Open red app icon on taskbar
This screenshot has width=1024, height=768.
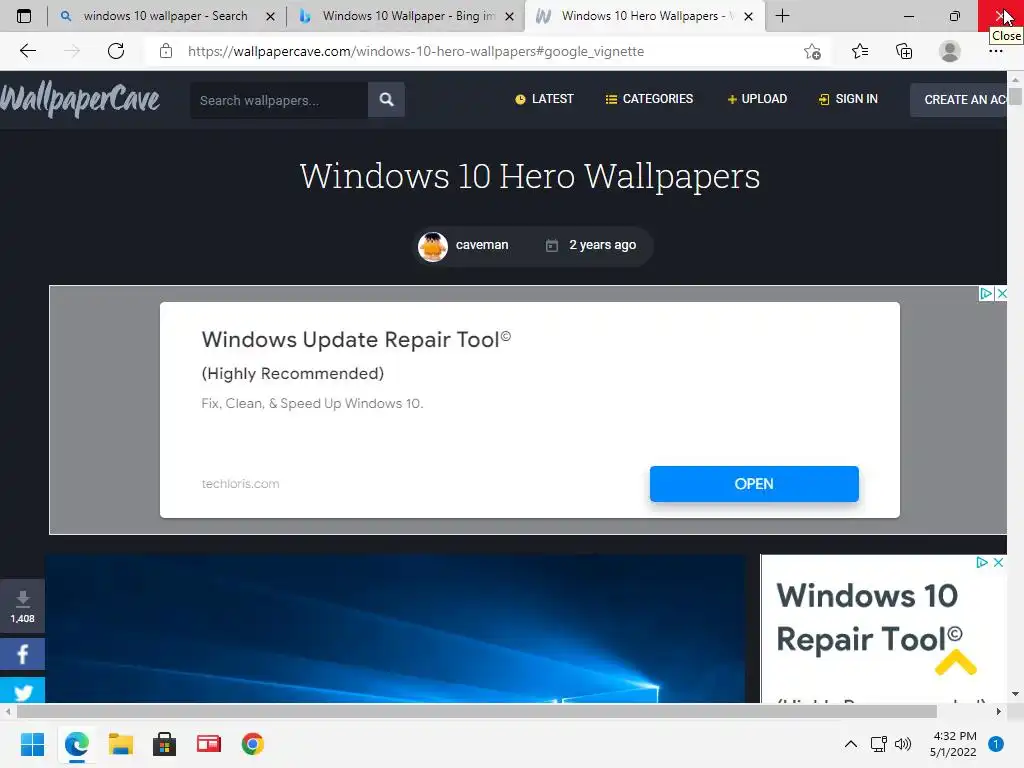pyautogui.click(x=209, y=744)
